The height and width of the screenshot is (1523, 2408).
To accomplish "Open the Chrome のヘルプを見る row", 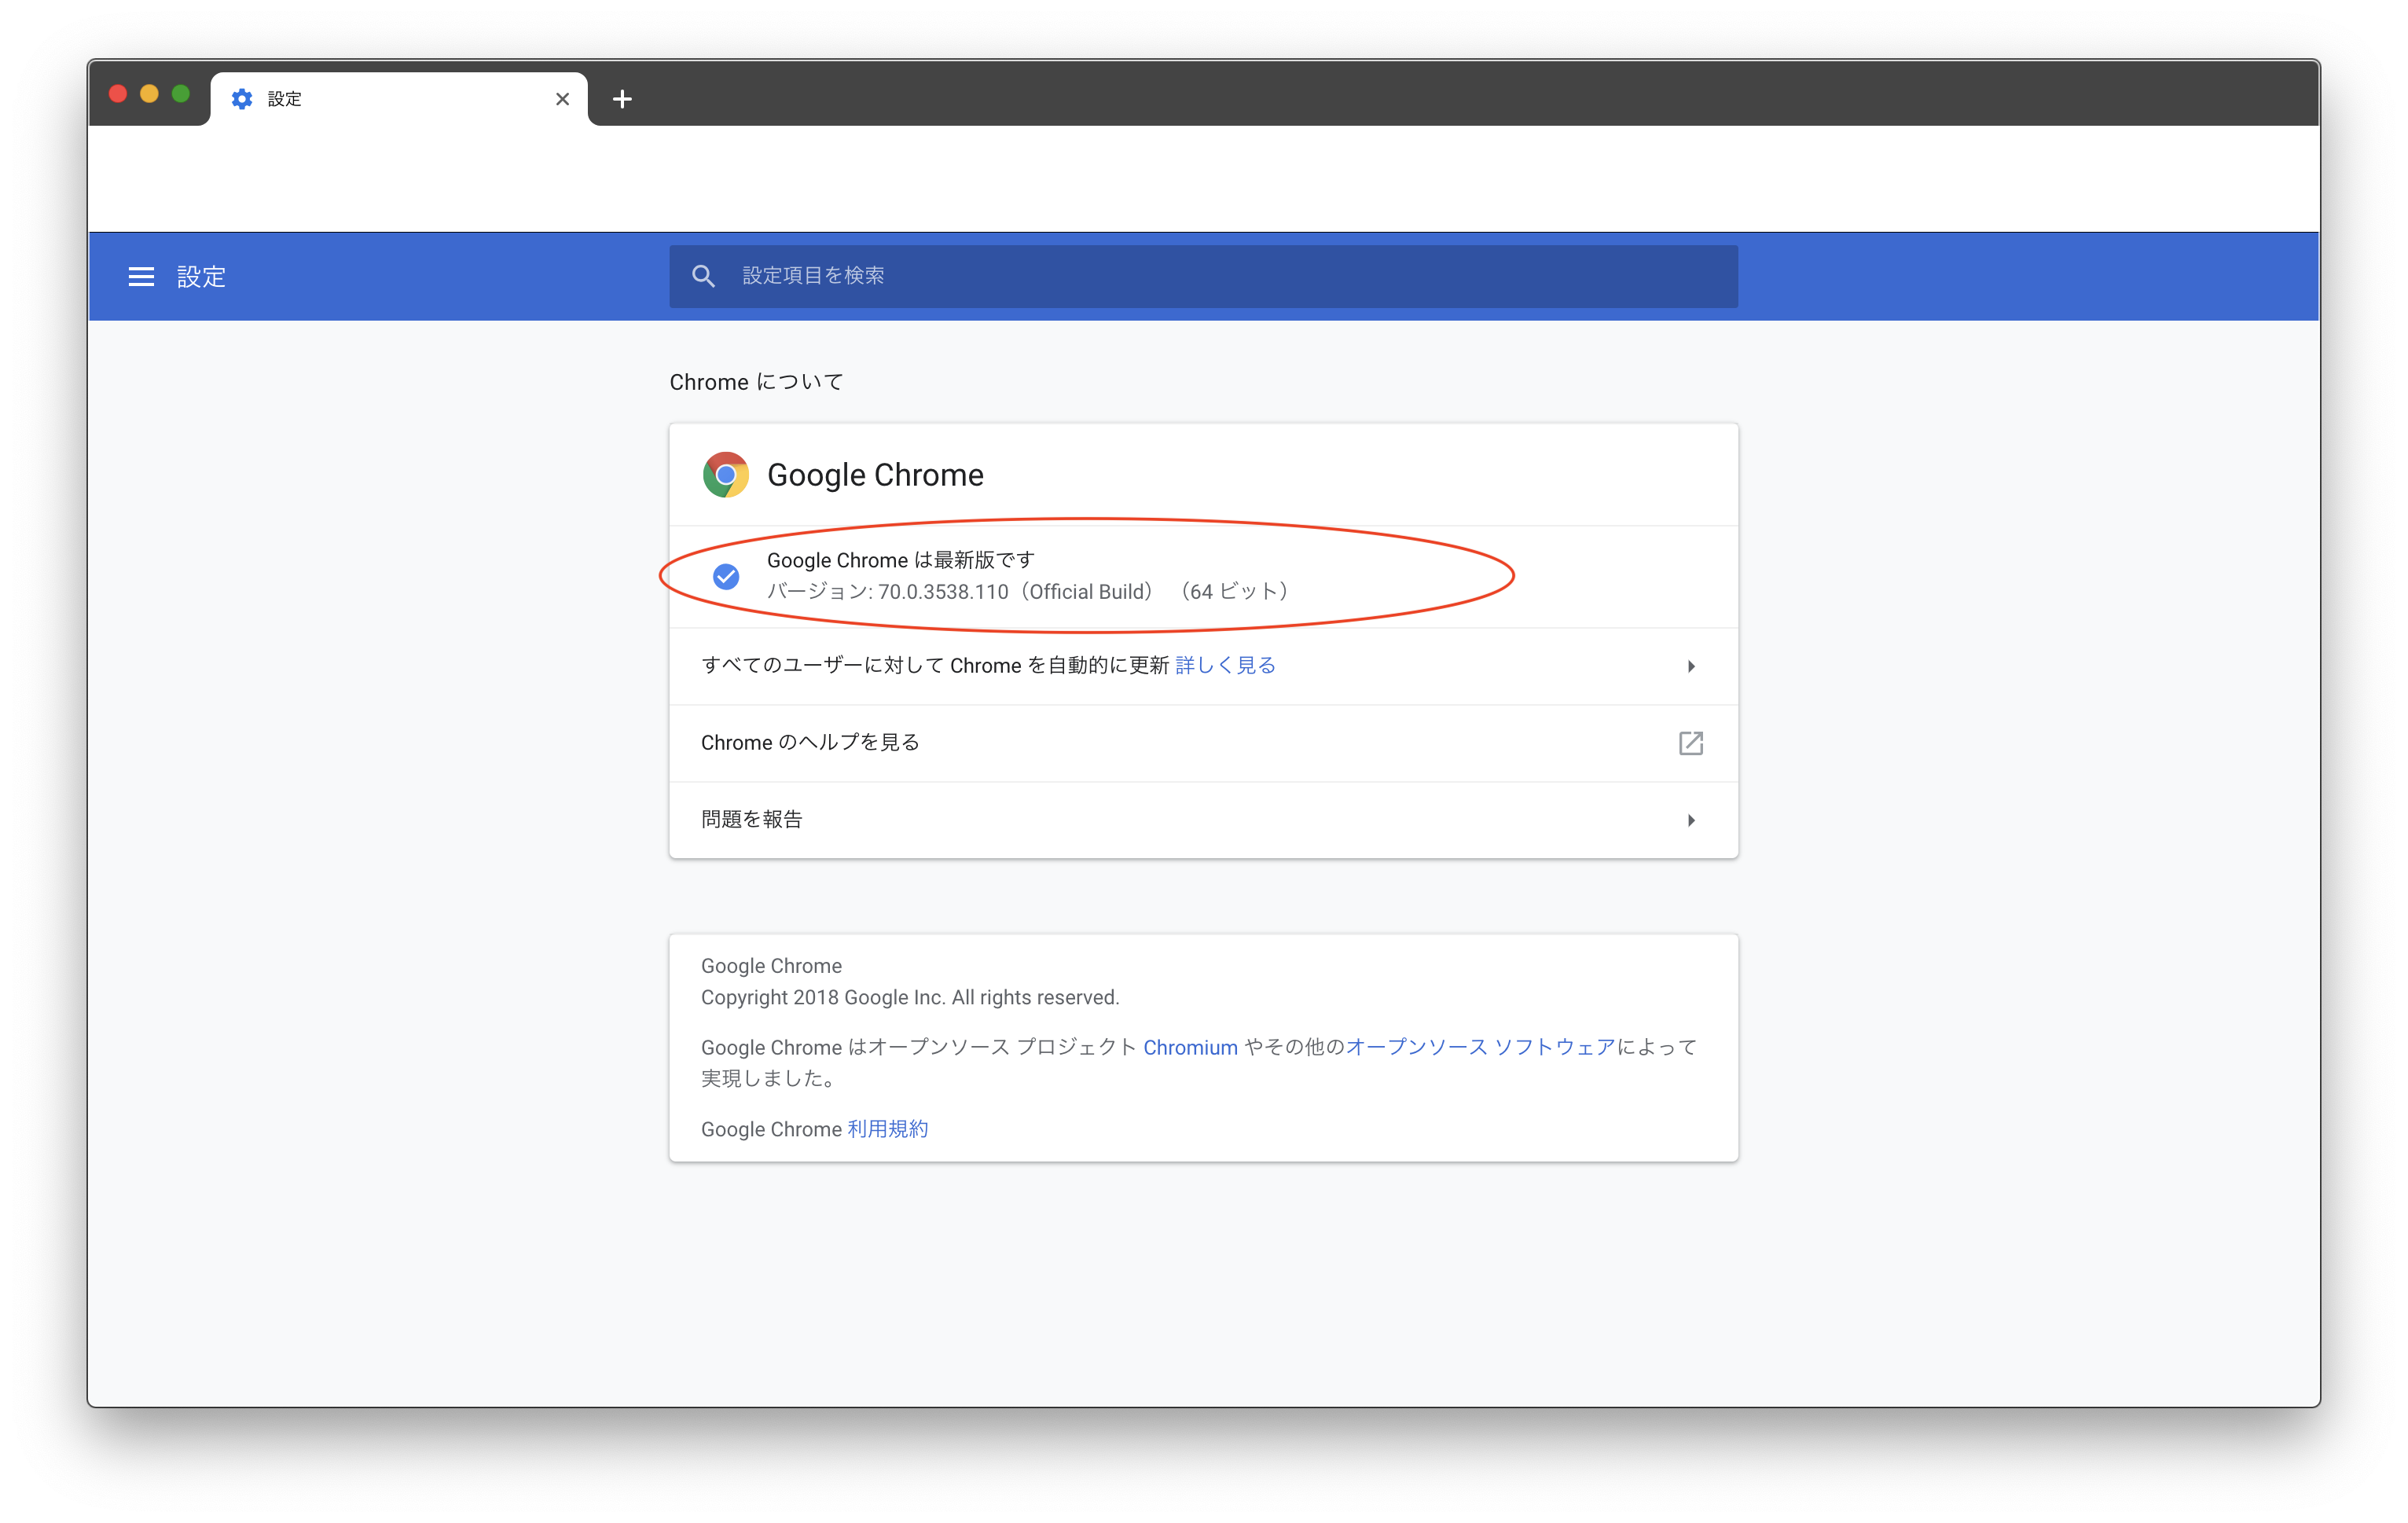I will [810, 743].
